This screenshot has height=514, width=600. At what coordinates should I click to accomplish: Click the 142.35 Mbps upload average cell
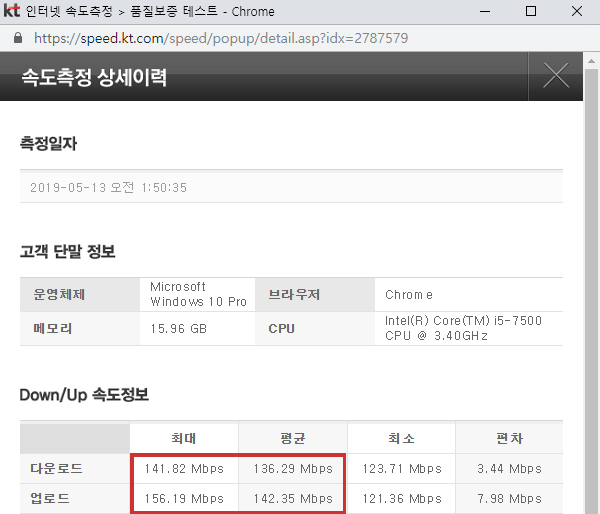point(293,499)
